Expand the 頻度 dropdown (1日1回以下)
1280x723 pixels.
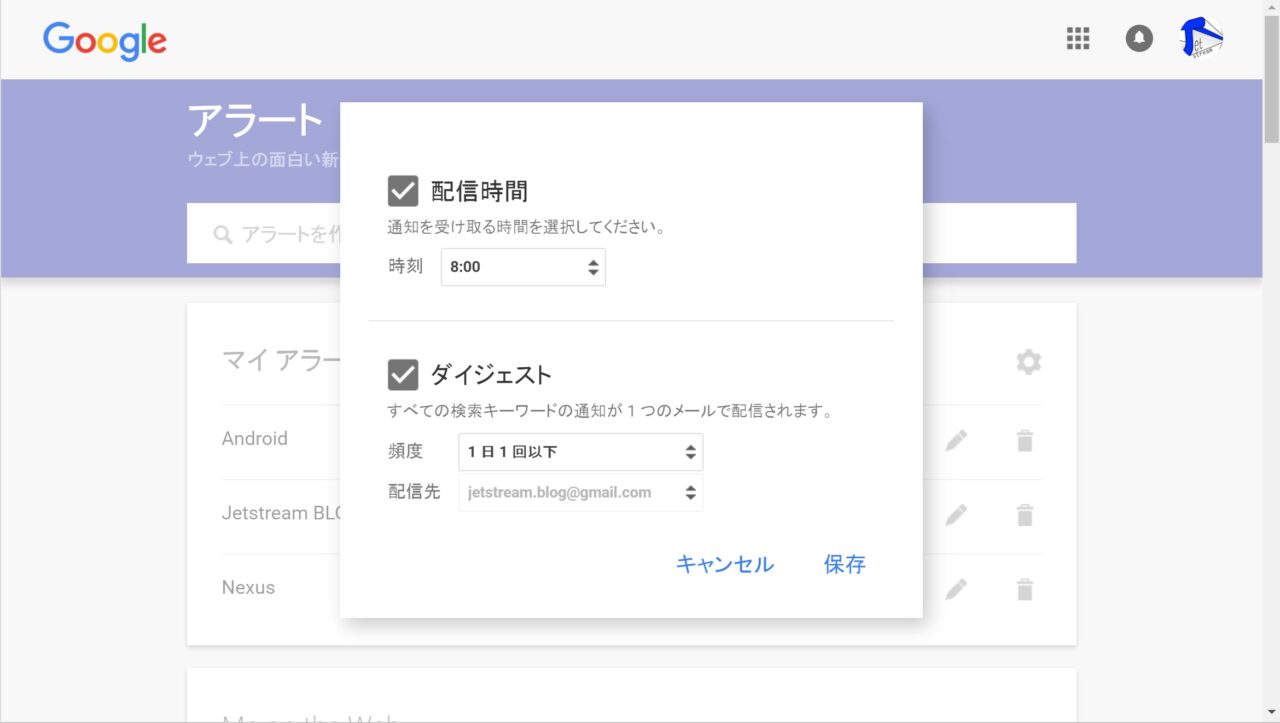[580, 452]
